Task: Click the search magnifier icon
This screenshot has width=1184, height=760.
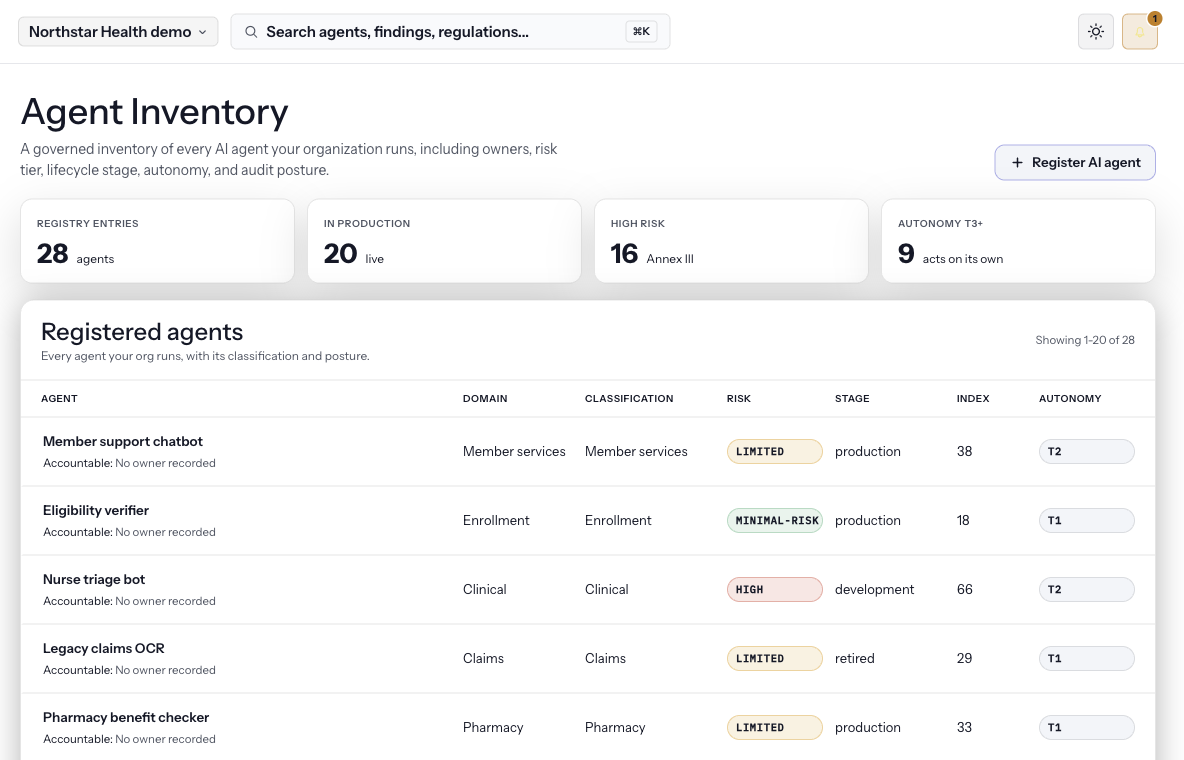Action: pos(251,32)
